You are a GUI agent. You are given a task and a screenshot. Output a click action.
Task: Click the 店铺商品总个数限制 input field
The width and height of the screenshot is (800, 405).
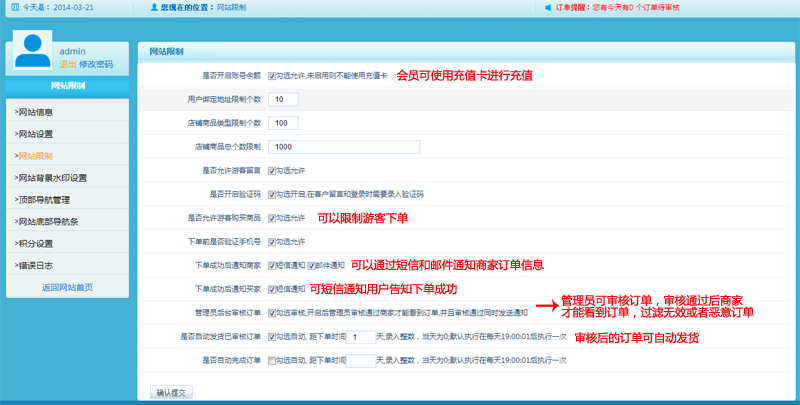coord(343,147)
